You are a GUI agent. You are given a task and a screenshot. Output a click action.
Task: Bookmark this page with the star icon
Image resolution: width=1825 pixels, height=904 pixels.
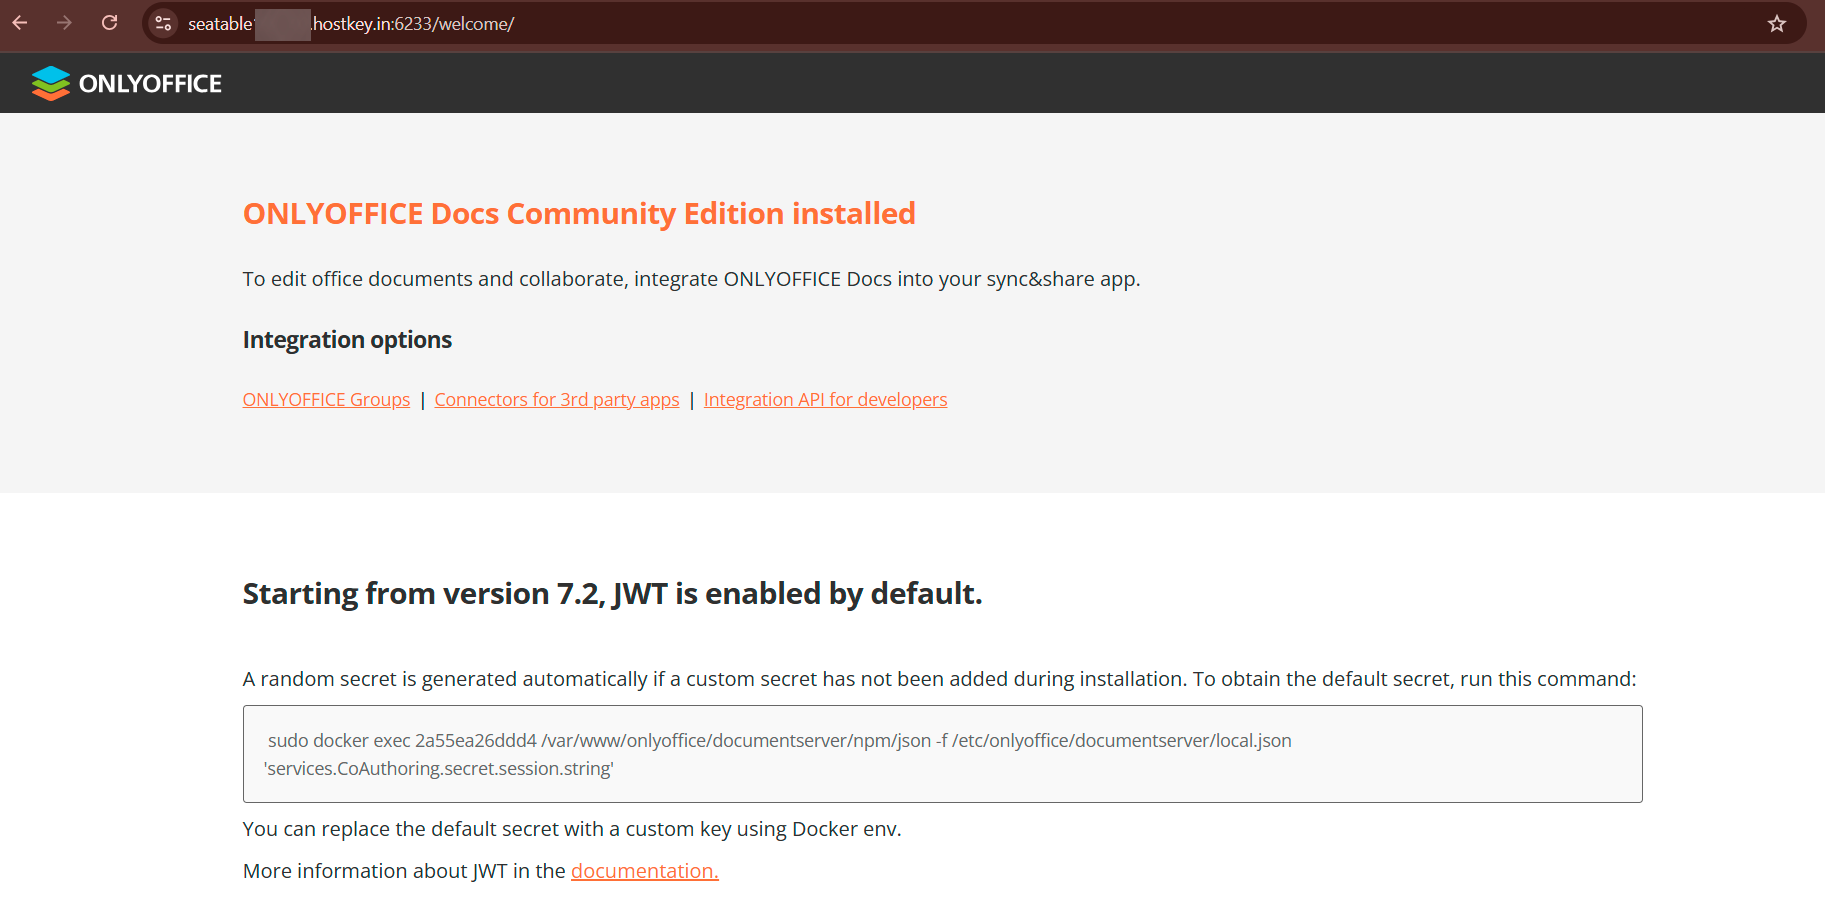1776,24
